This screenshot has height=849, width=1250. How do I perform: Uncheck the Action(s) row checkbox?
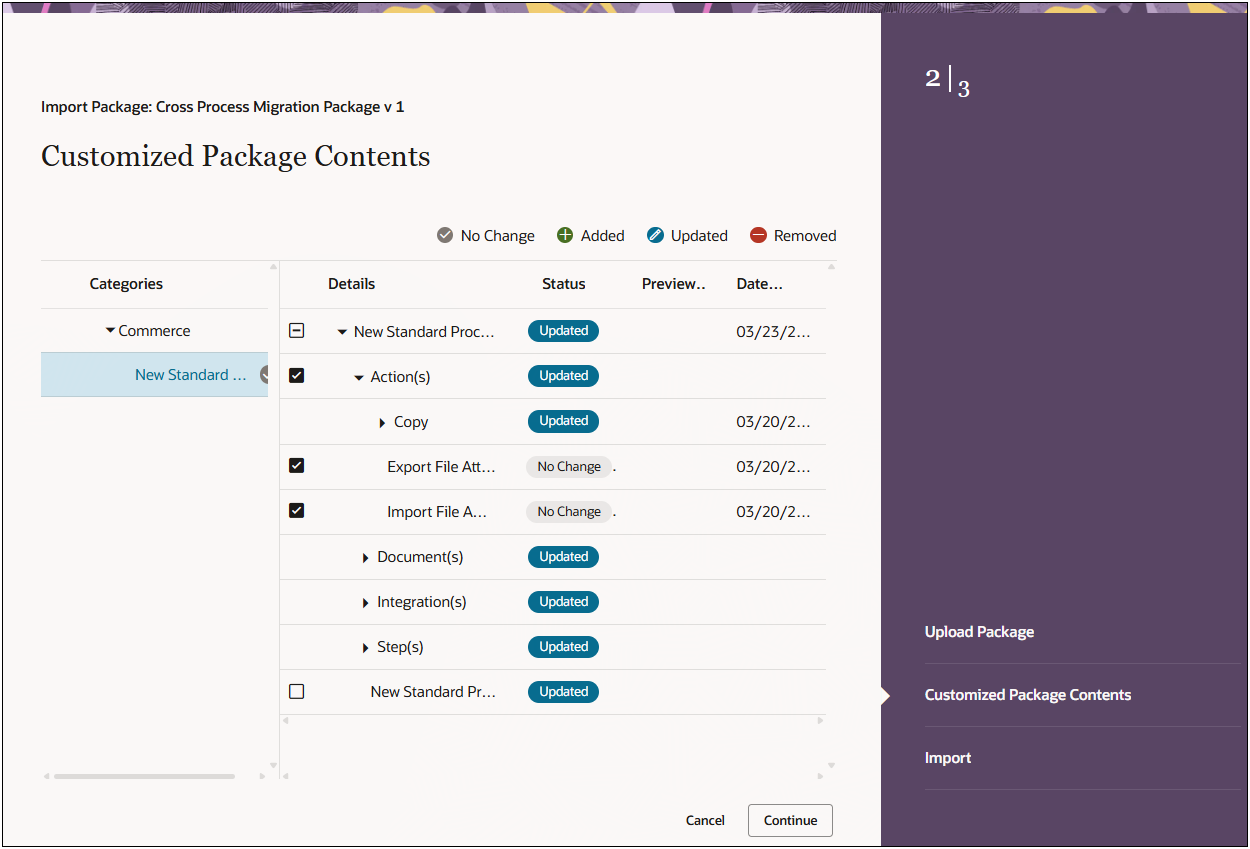pyautogui.click(x=296, y=376)
